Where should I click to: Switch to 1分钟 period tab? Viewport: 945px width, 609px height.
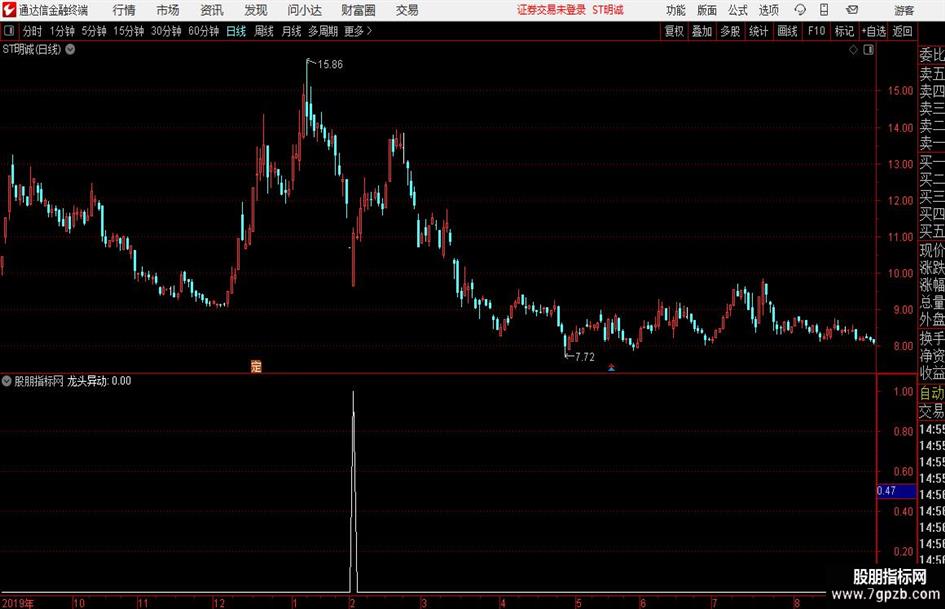click(x=61, y=31)
